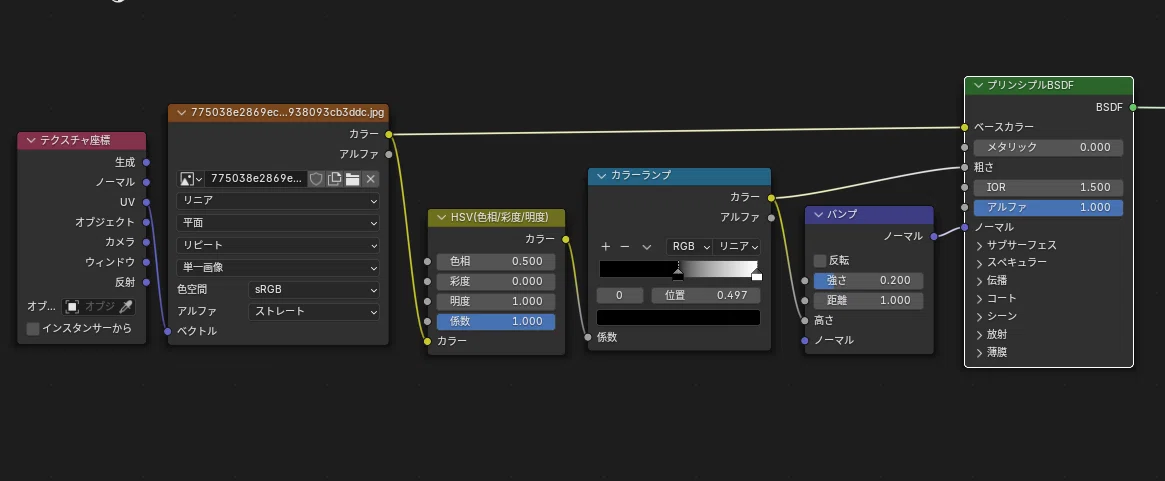Click HSV node カラー output socket
1165x481 pixels.
pos(565,239)
